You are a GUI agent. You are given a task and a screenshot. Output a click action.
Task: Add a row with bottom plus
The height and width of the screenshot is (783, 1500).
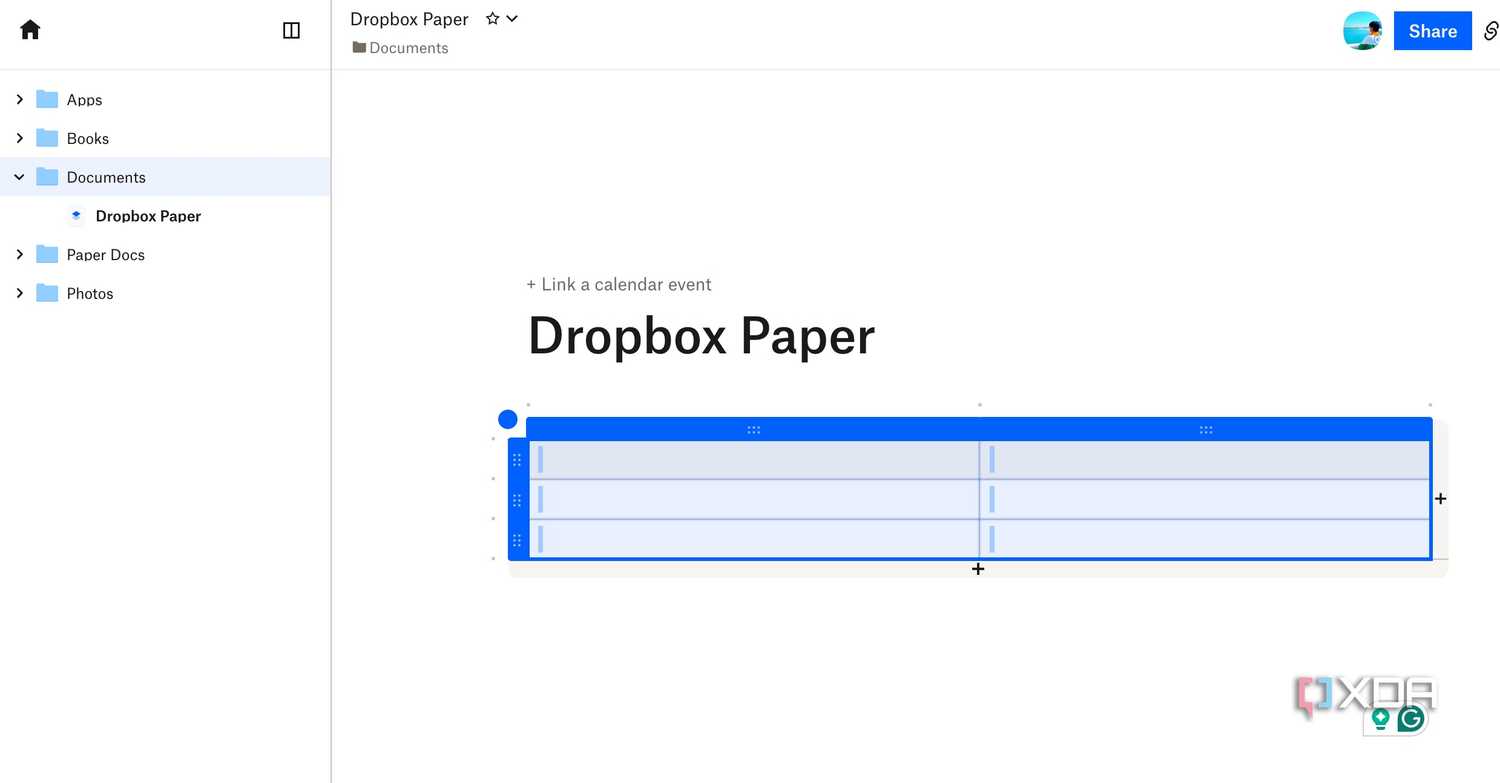pos(978,569)
